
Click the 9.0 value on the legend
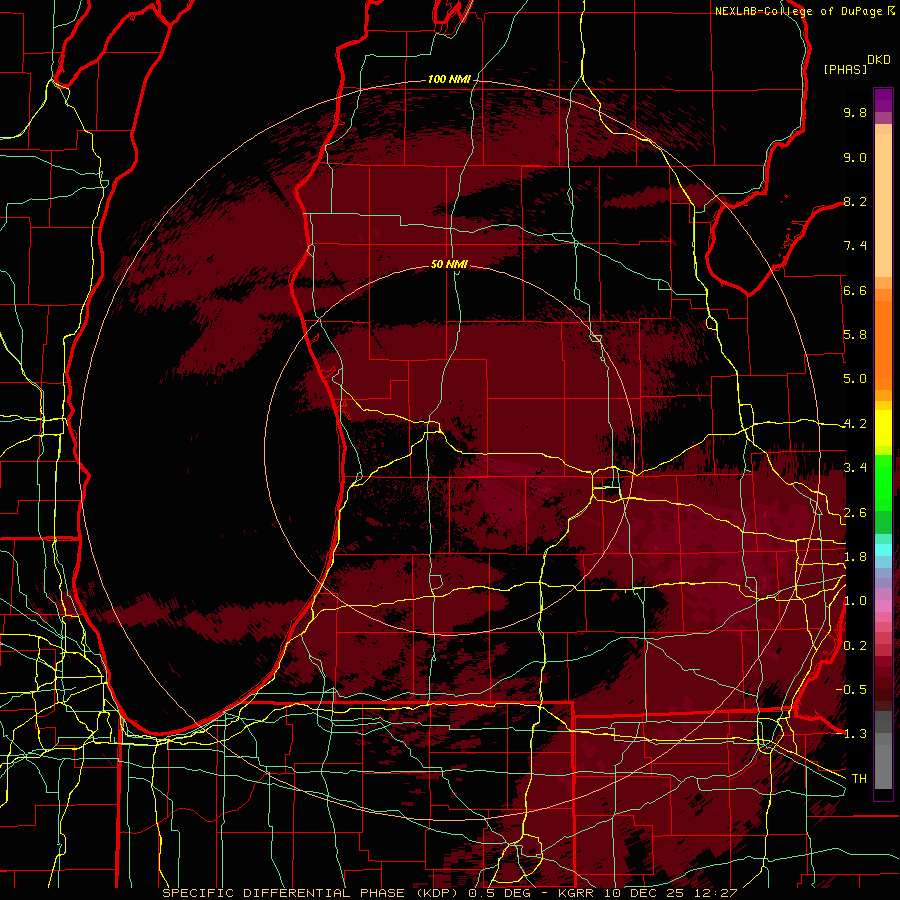tap(855, 157)
